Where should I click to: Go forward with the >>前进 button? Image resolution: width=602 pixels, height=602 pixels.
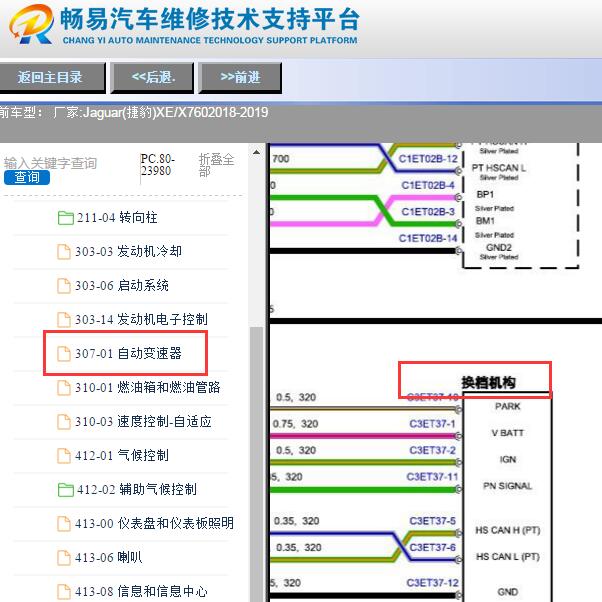240,78
